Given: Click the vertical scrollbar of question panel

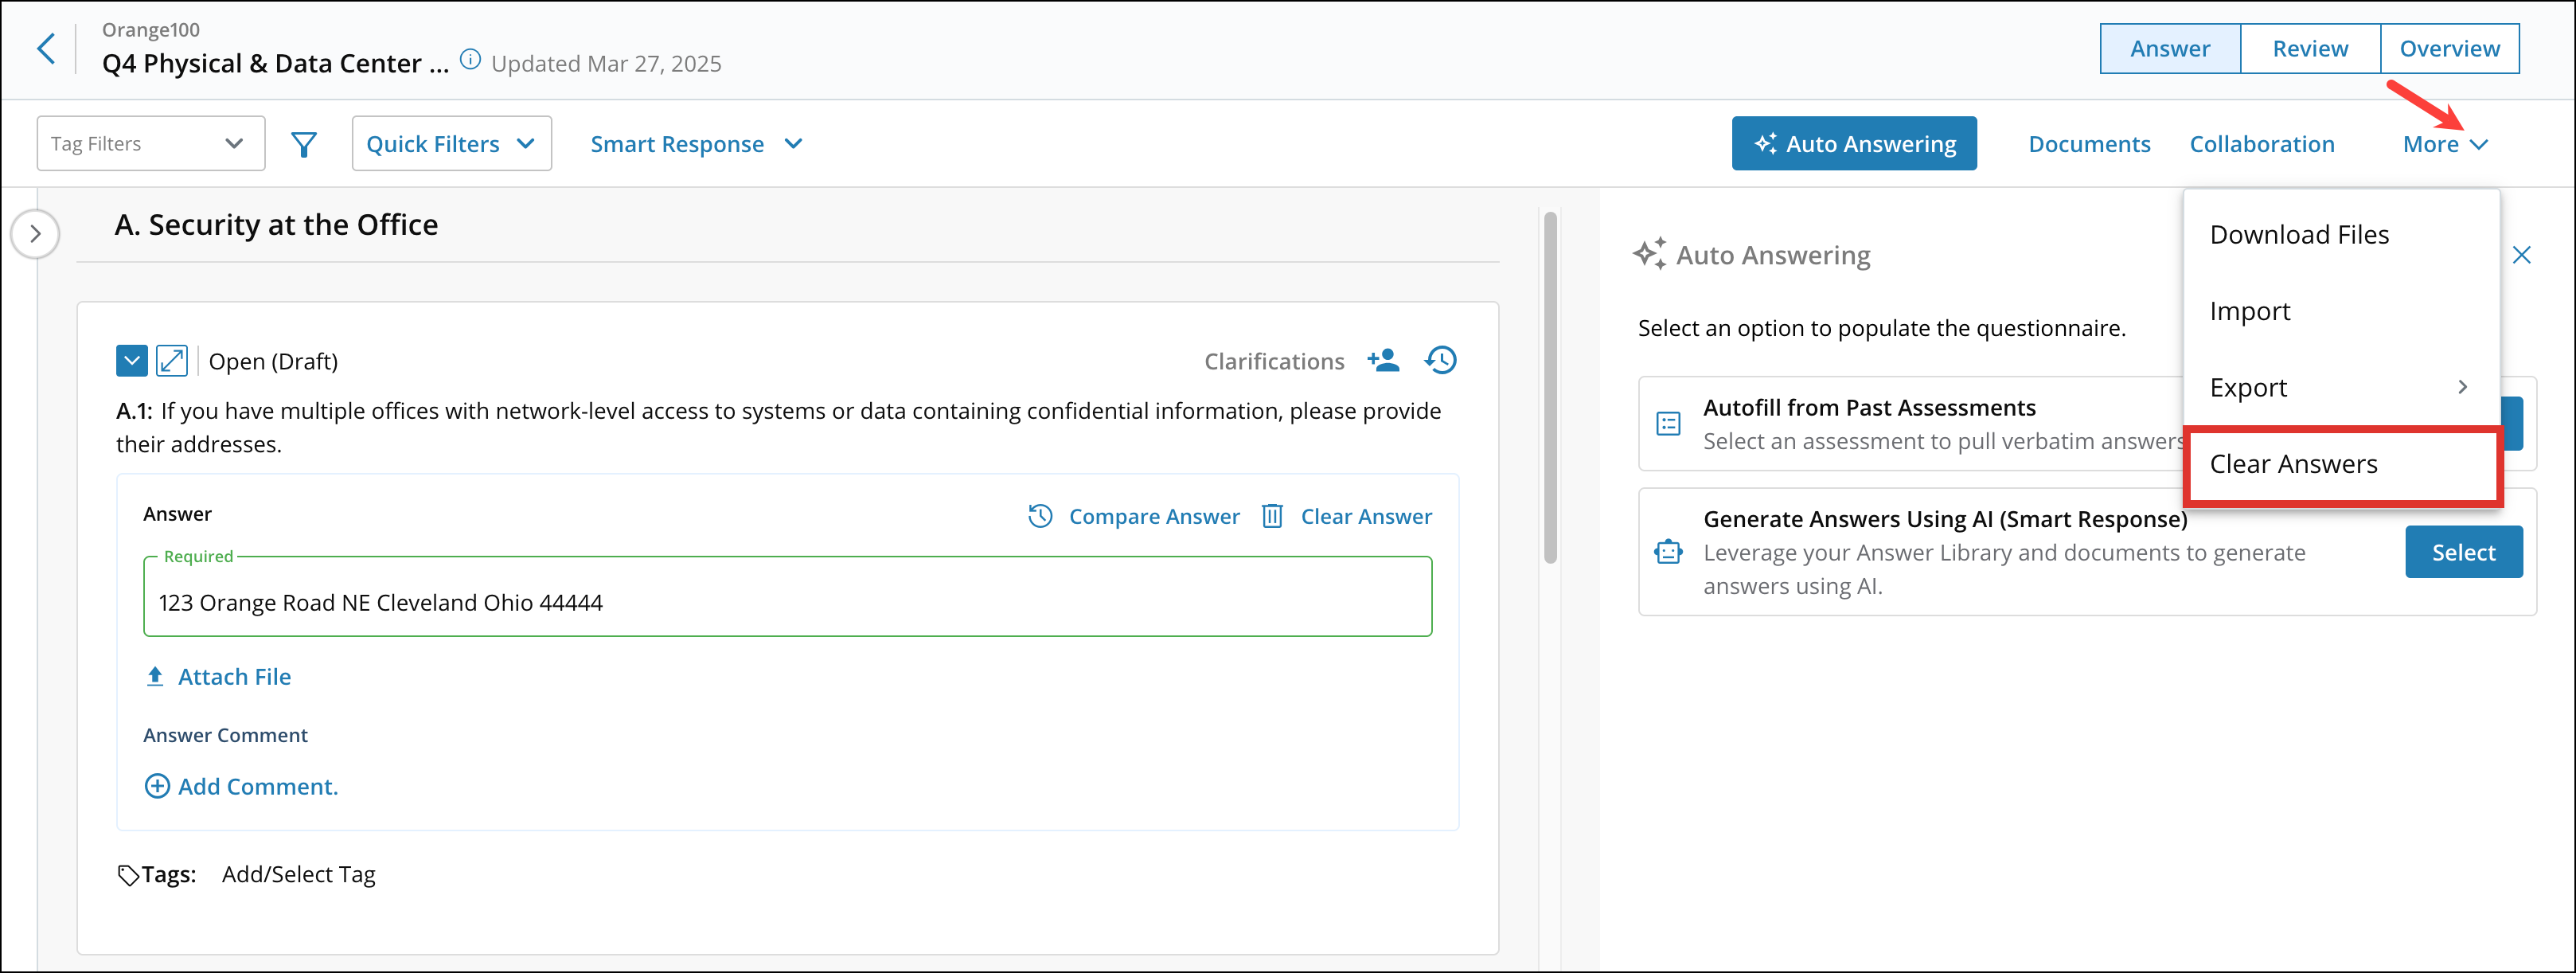Looking at the screenshot, I should click(x=1550, y=387).
